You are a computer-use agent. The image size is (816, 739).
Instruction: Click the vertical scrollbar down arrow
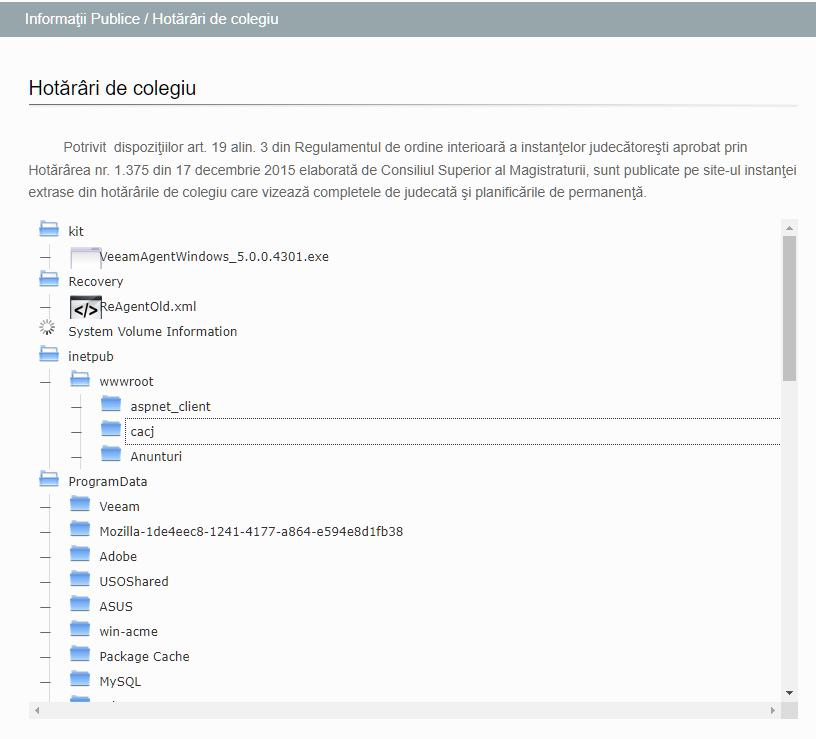(x=789, y=692)
